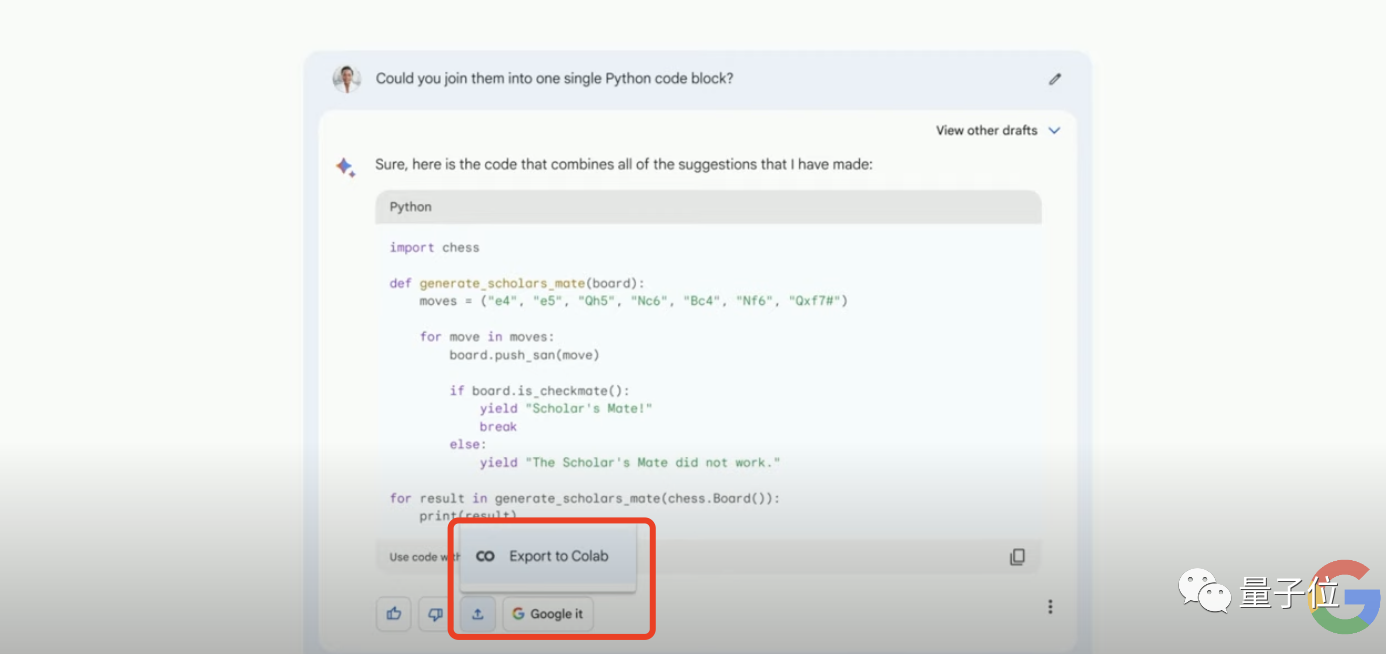
Task: Click the 'break' statement in the code
Action: [498, 426]
